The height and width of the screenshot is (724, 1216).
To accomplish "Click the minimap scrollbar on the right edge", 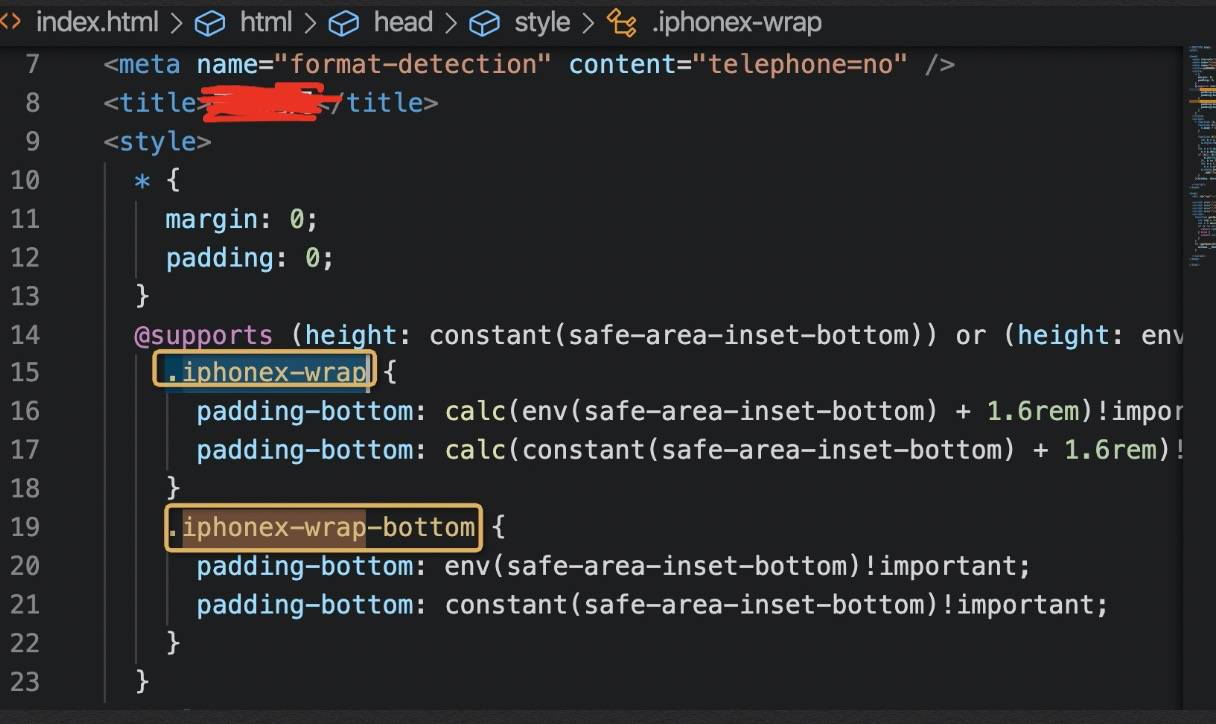I will (1198, 150).
